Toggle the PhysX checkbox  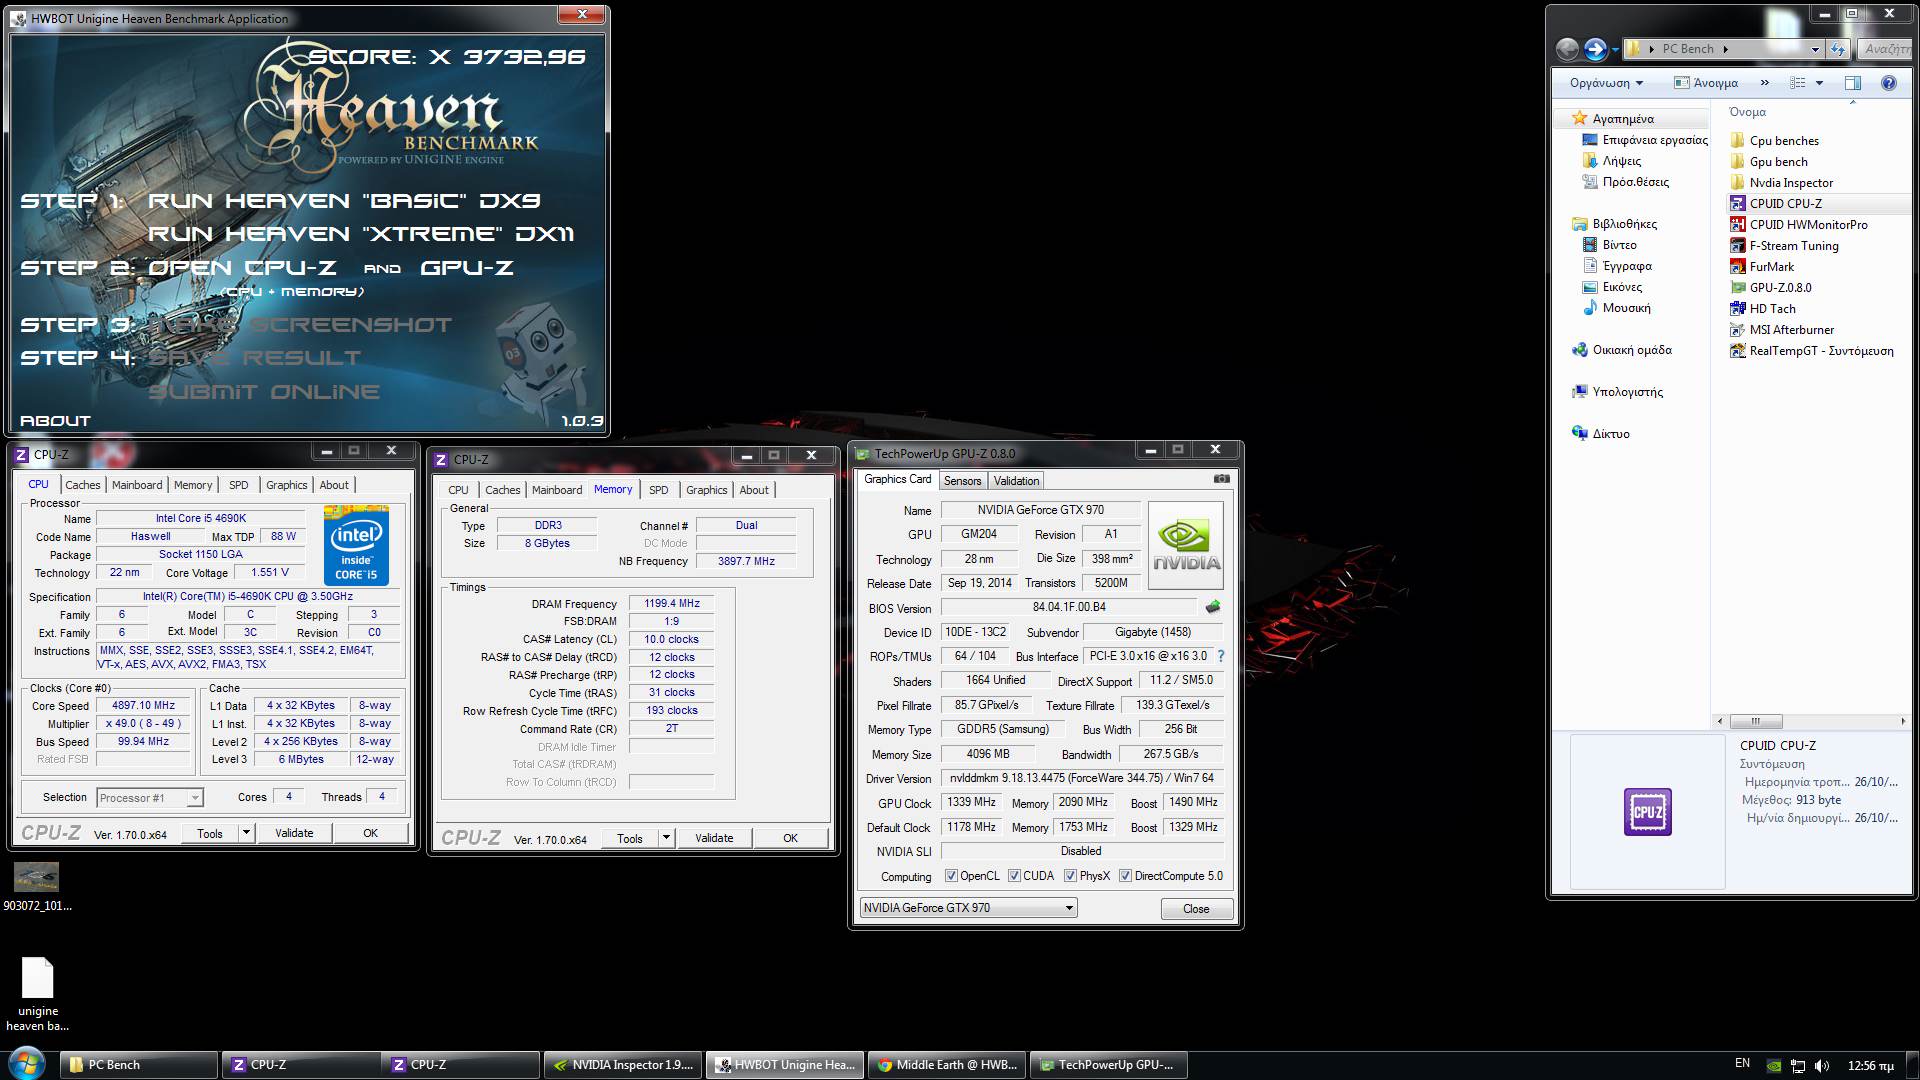(1070, 876)
